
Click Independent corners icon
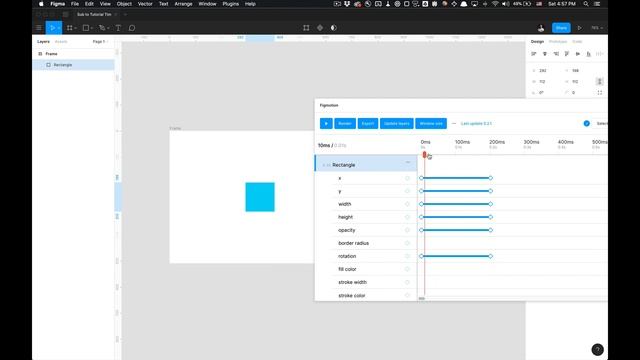click(x=600, y=93)
